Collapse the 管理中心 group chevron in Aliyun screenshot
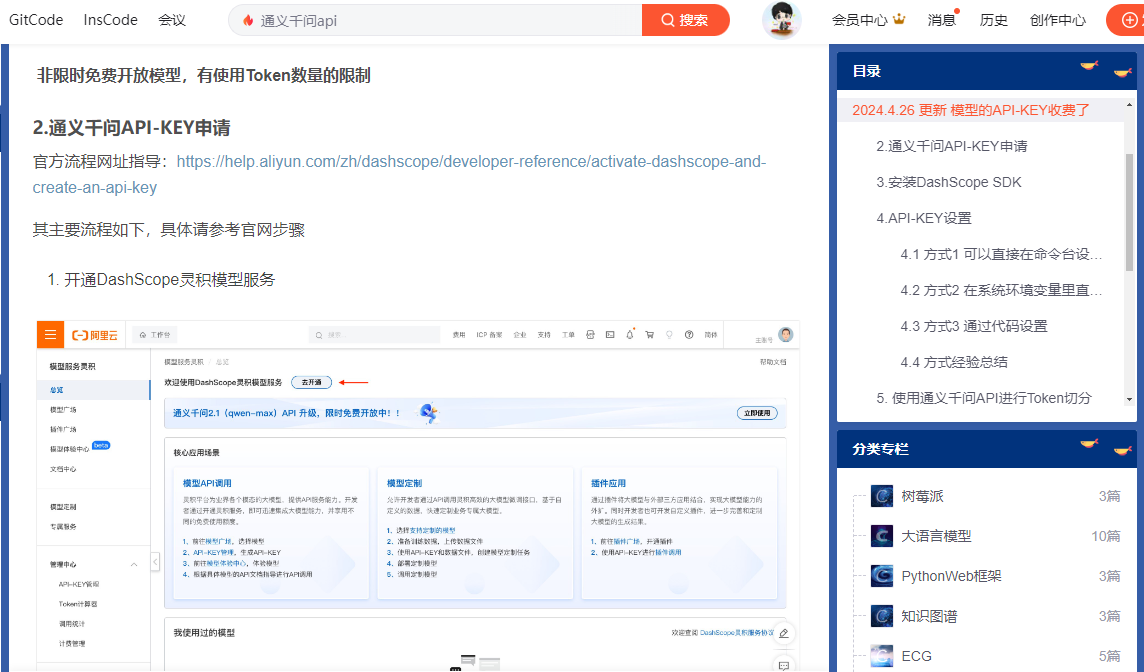 click(x=134, y=565)
